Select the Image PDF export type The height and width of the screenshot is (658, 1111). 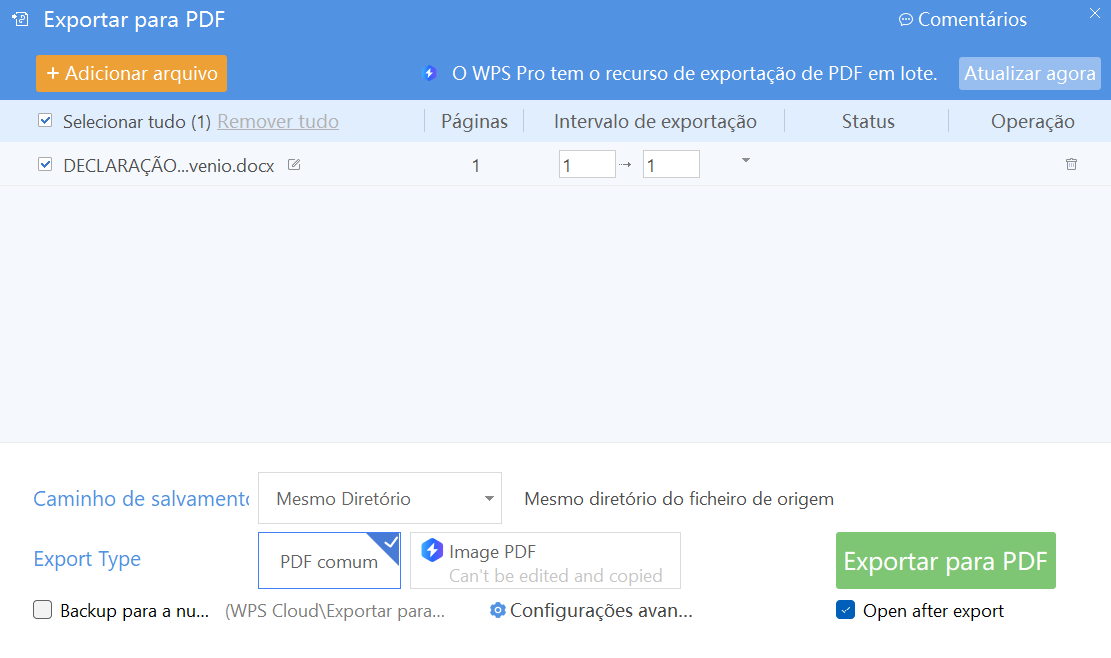coord(545,560)
